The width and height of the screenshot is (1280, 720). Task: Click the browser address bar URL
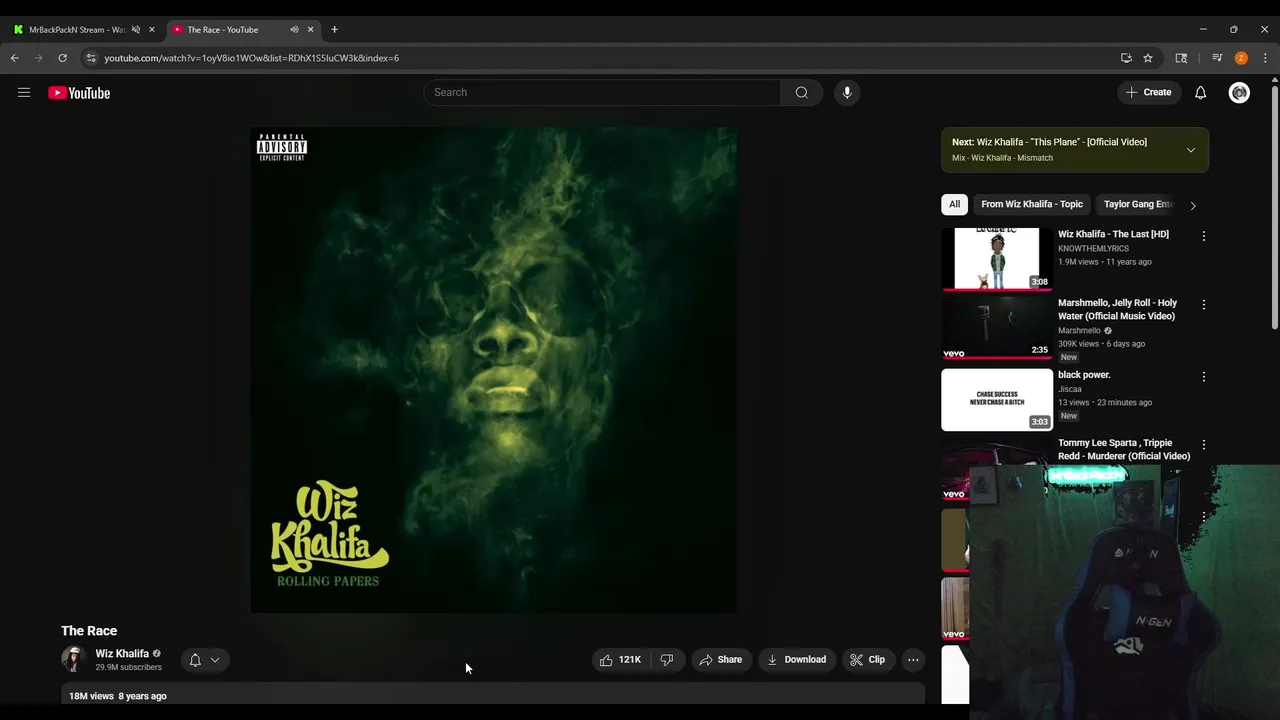tap(252, 58)
